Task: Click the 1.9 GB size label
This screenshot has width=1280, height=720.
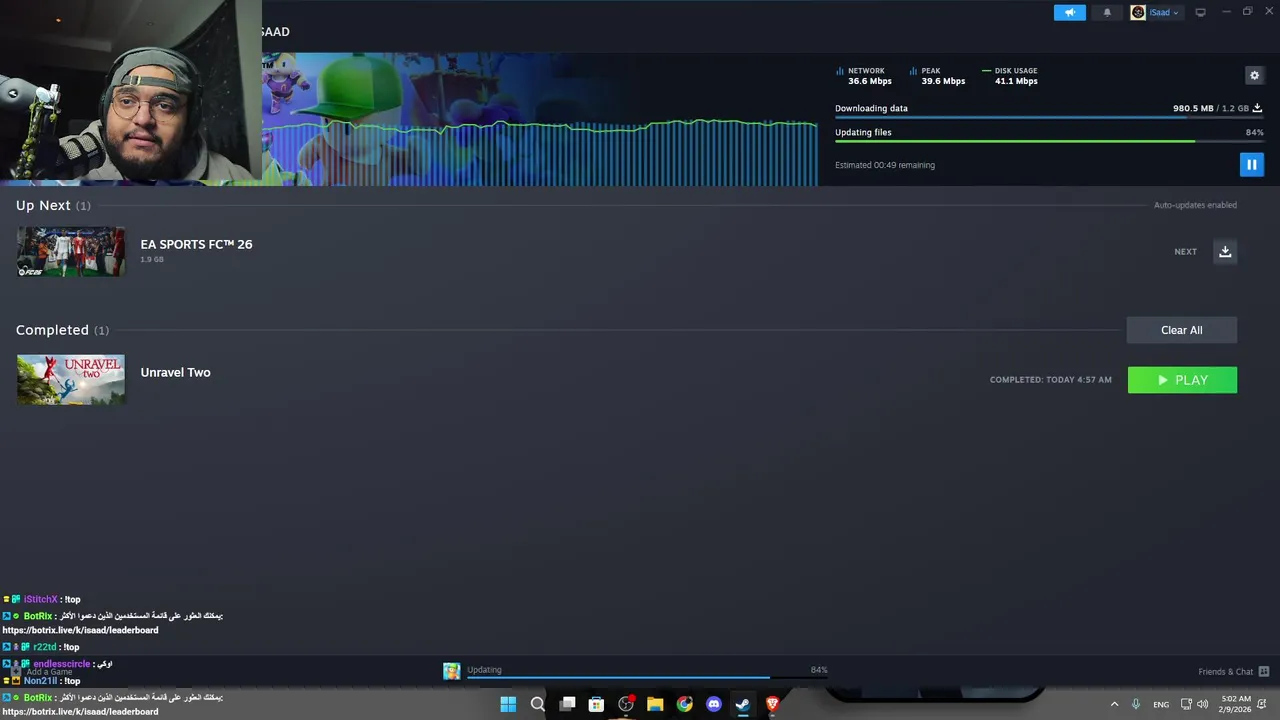Action: click(x=152, y=260)
